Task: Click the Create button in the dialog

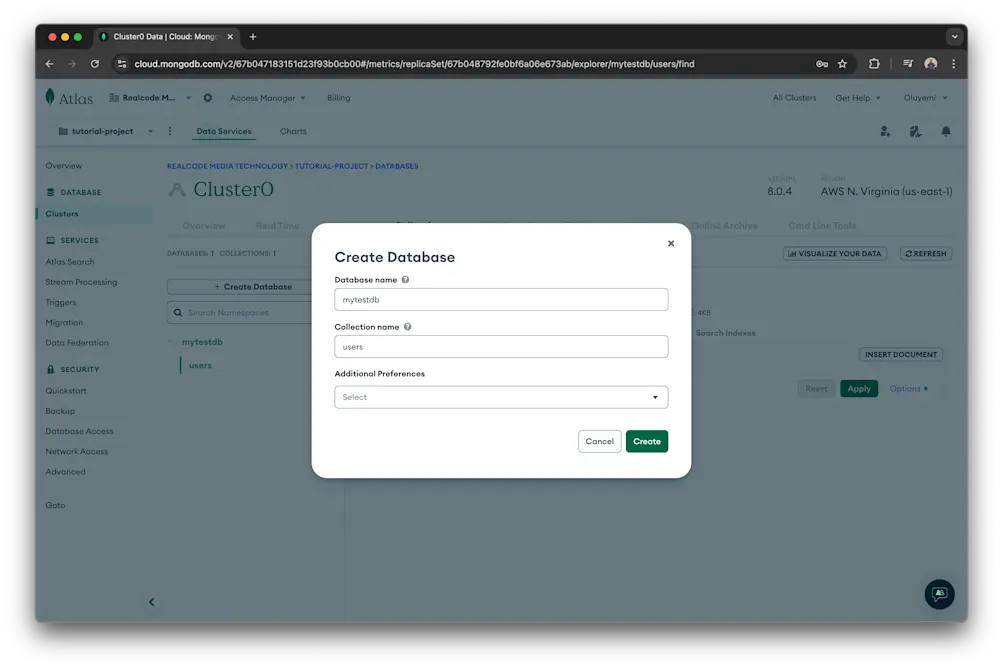Action: pyautogui.click(x=646, y=441)
